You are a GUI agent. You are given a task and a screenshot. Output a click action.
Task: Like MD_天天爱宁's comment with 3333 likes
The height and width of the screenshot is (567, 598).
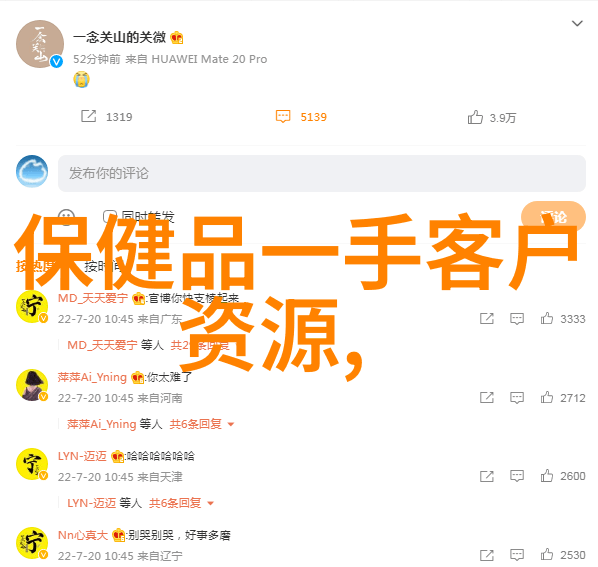coord(547,318)
